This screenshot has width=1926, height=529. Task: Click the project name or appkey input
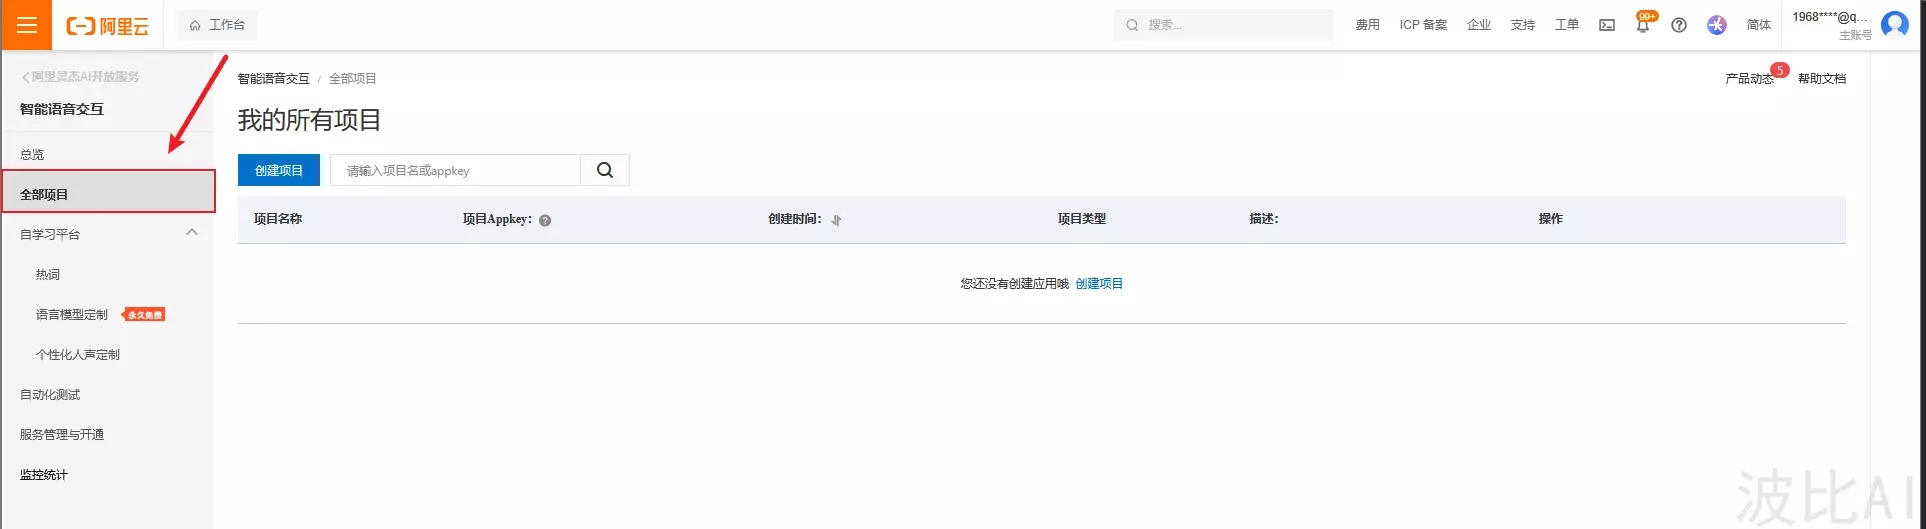click(x=455, y=170)
